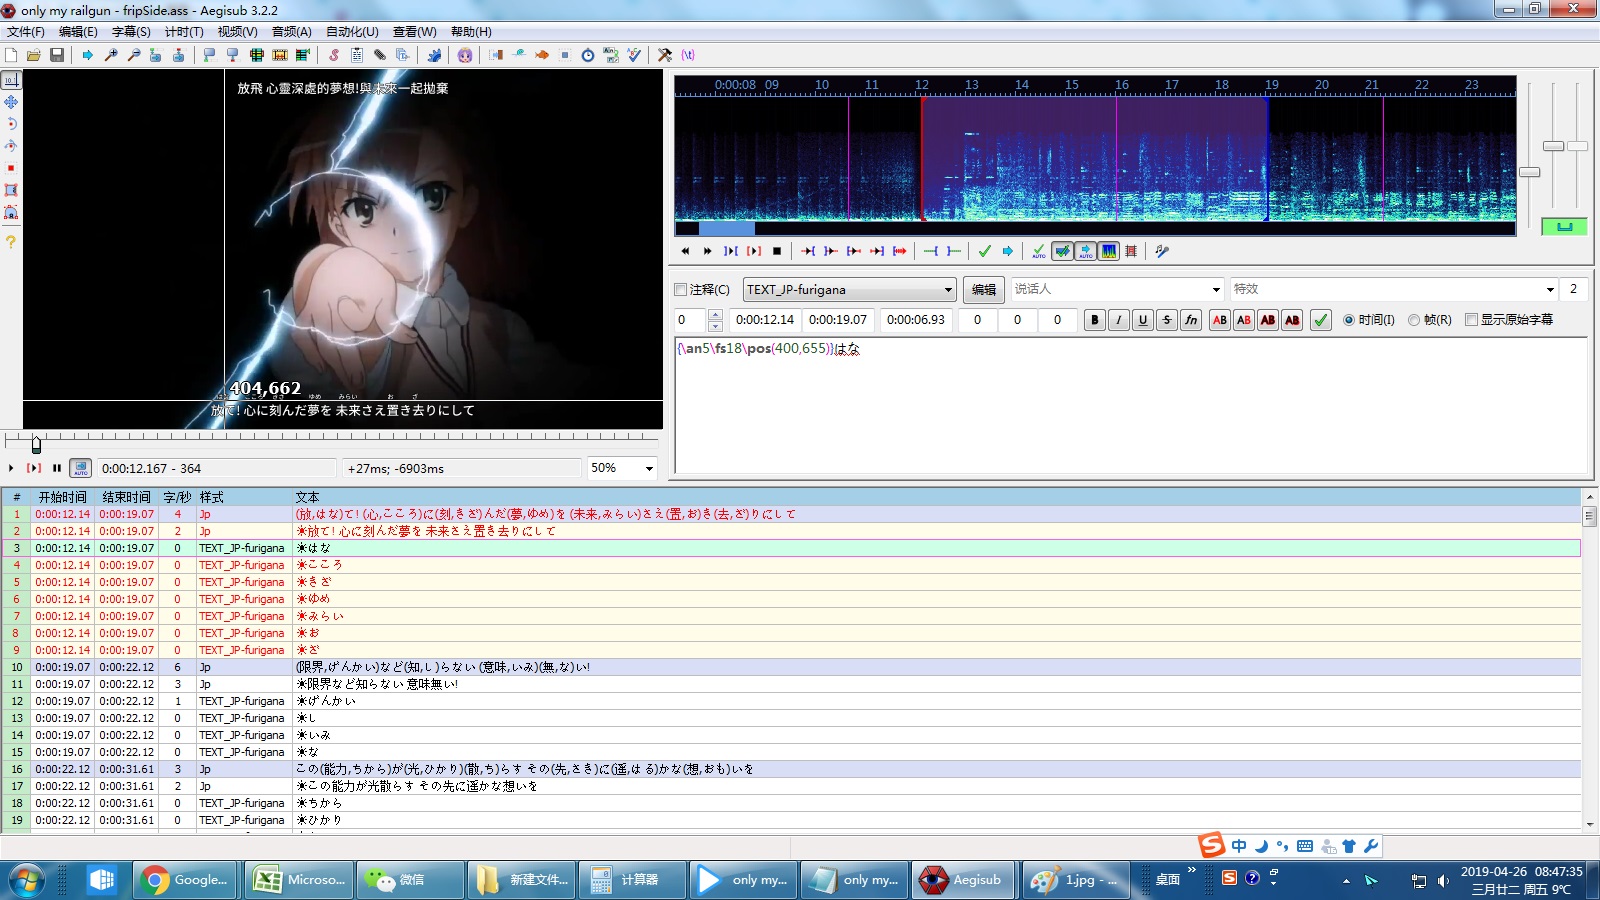Image resolution: width=1600 pixels, height=900 pixels.
Task: Open the attachments paperclip icon
Action: [380, 55]
